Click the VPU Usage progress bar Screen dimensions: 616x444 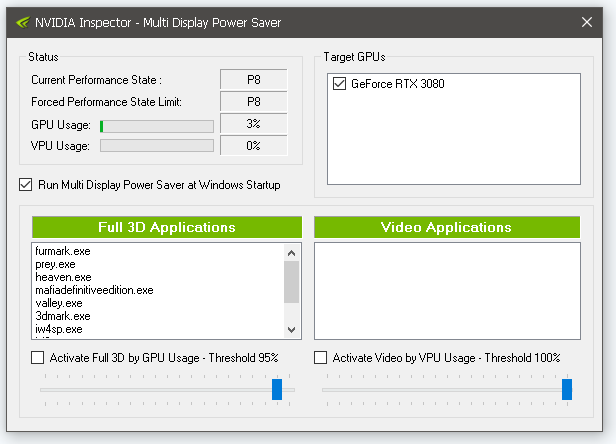click(x=157, y=146)
